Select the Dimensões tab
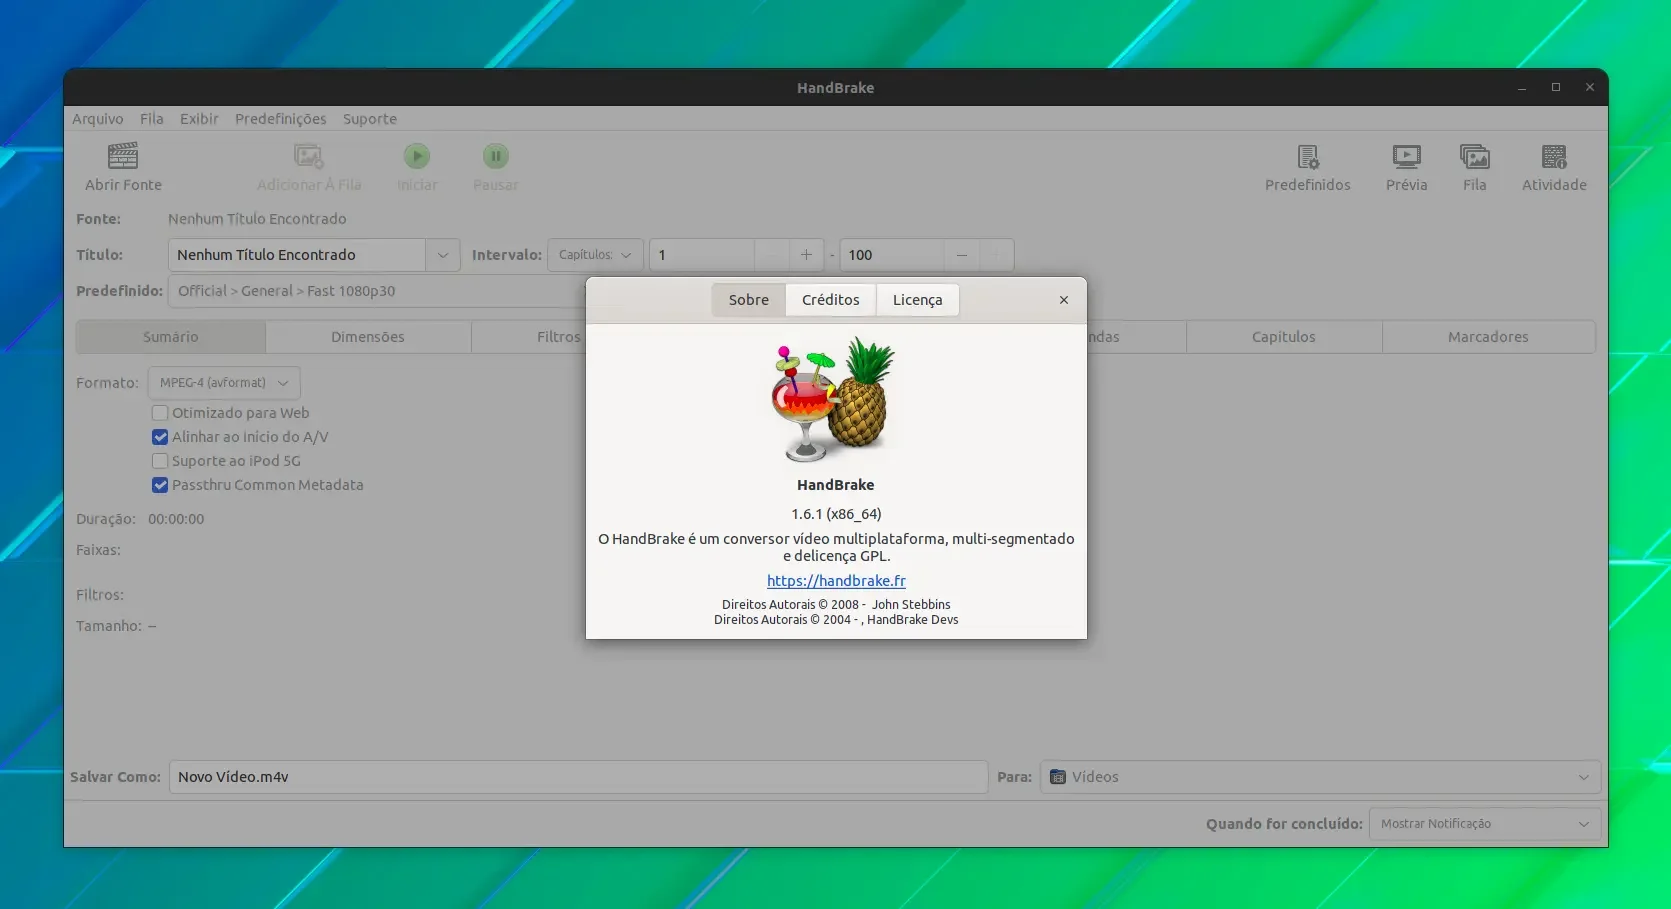Image resolution: width=1671 pixels, height=909 pixels. [368, 337]
